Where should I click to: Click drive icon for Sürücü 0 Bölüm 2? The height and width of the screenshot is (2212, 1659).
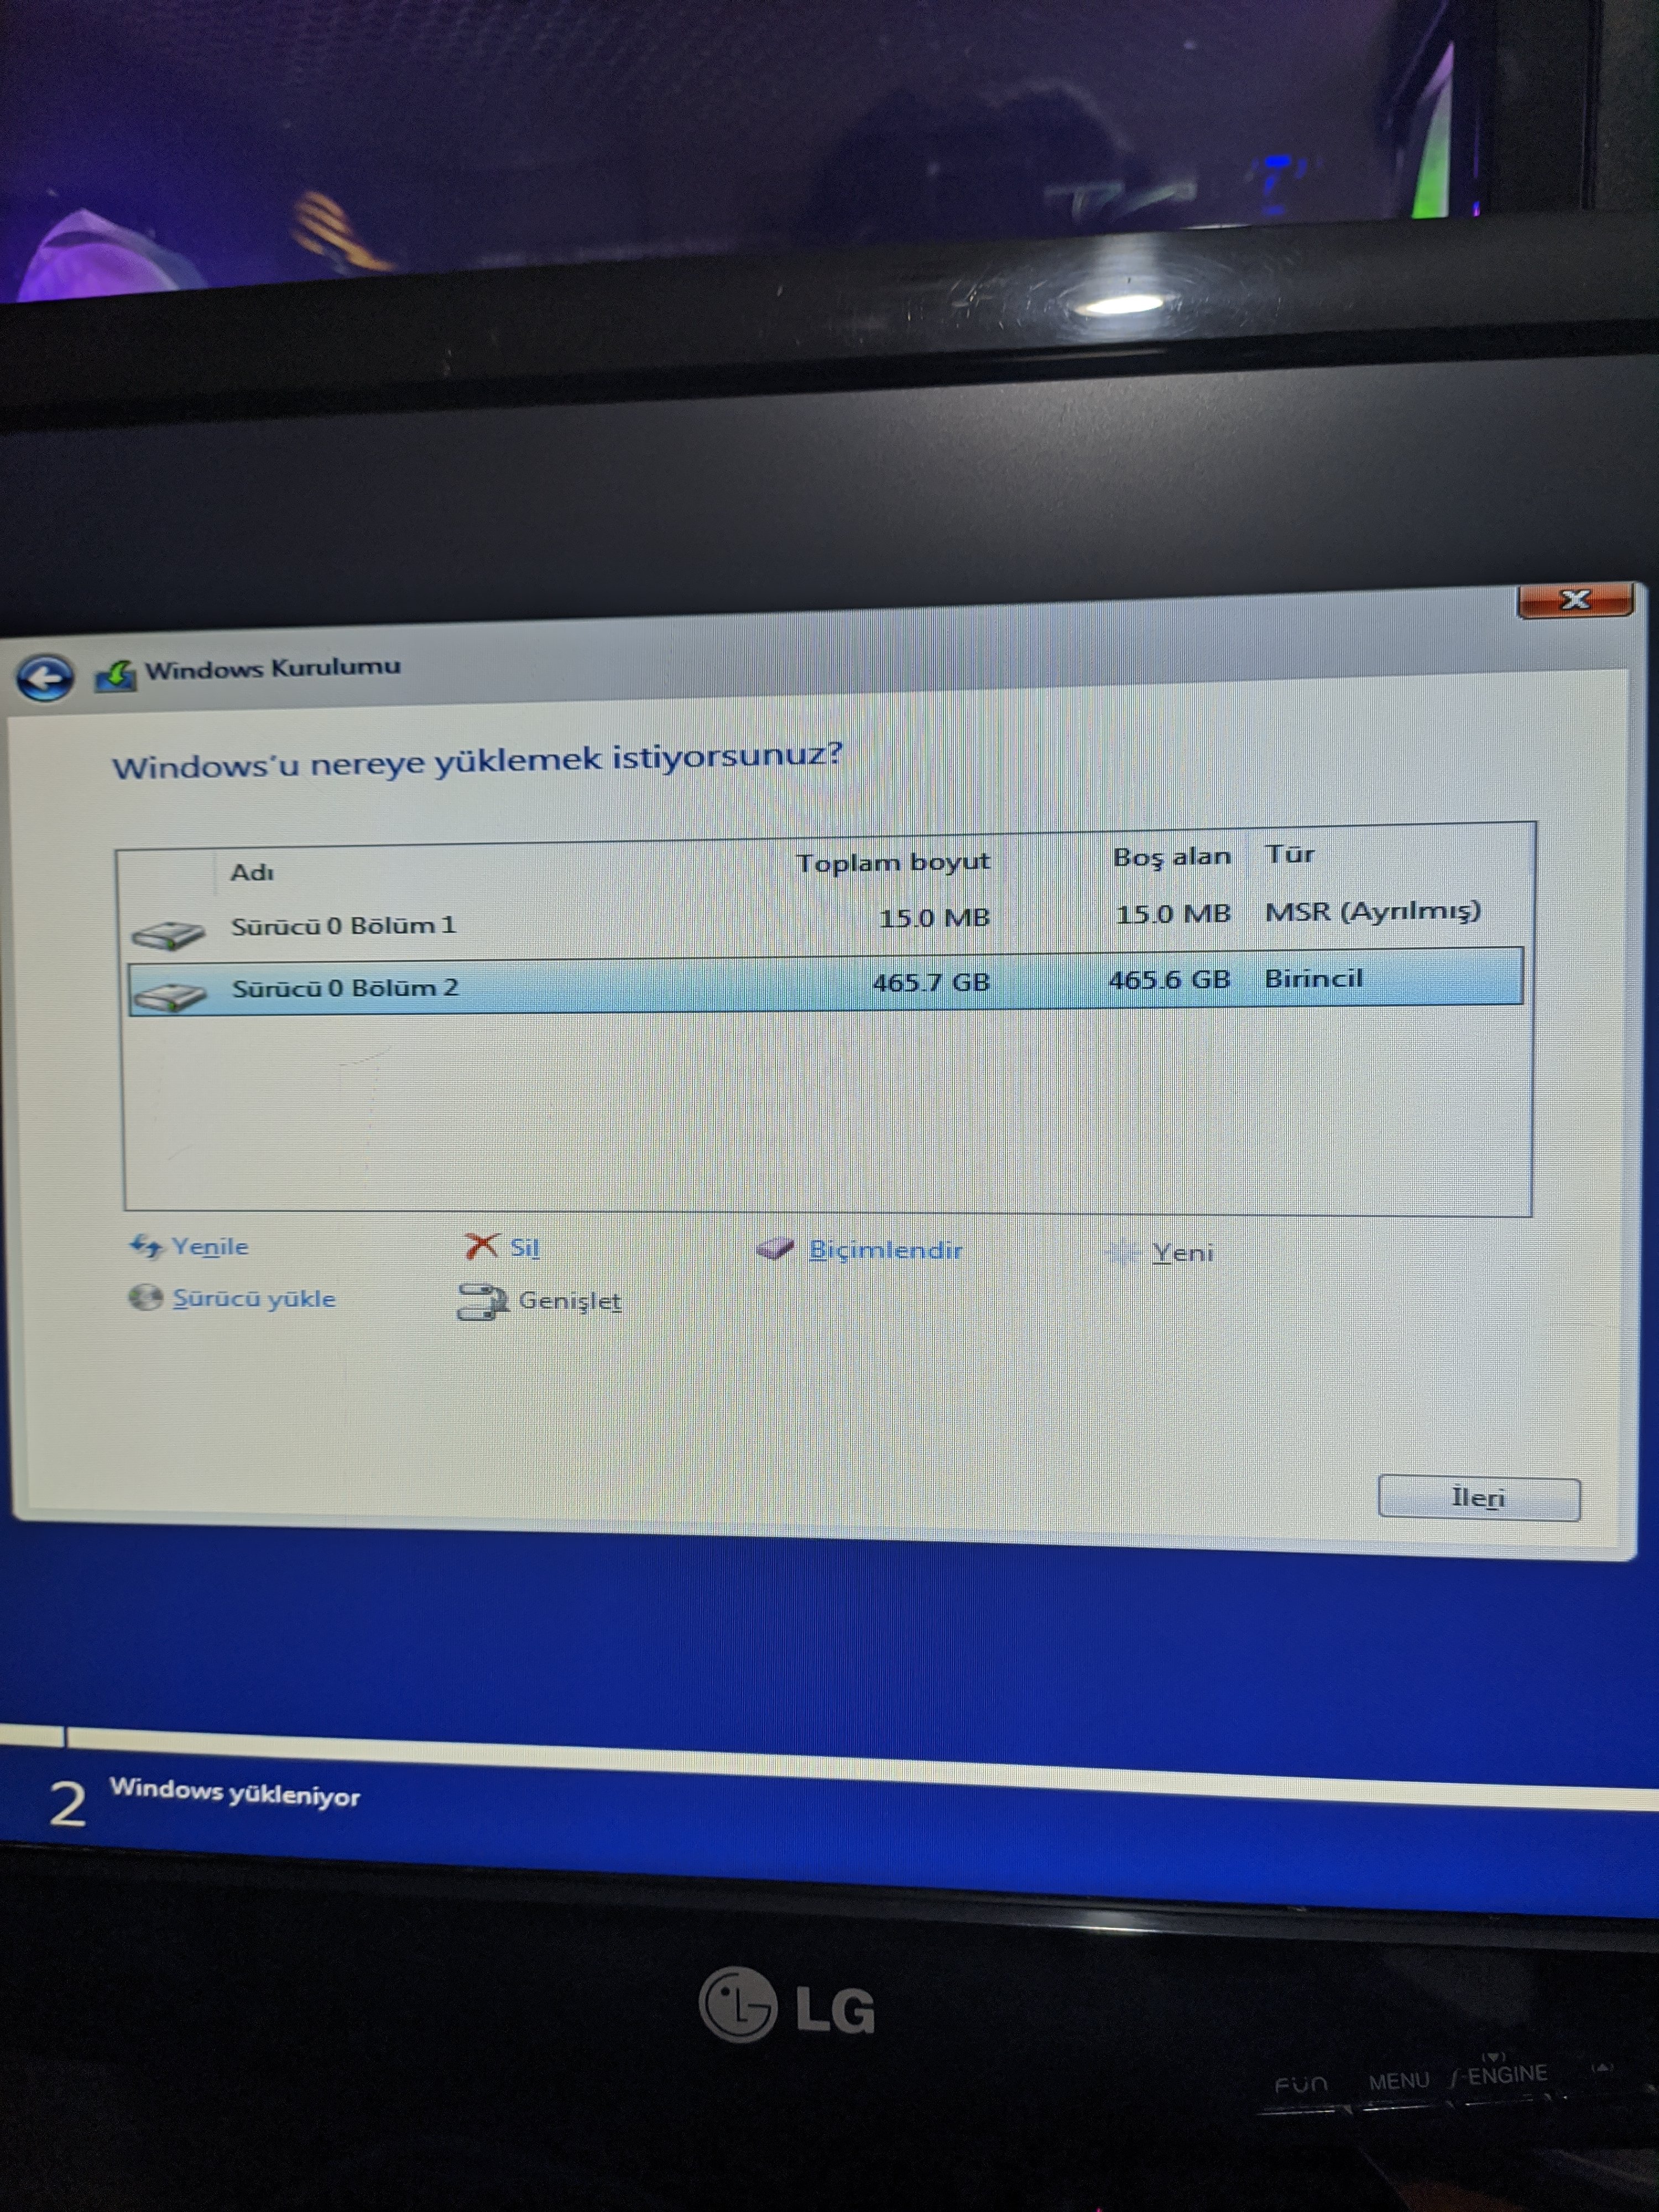click(x=169, y=995)
